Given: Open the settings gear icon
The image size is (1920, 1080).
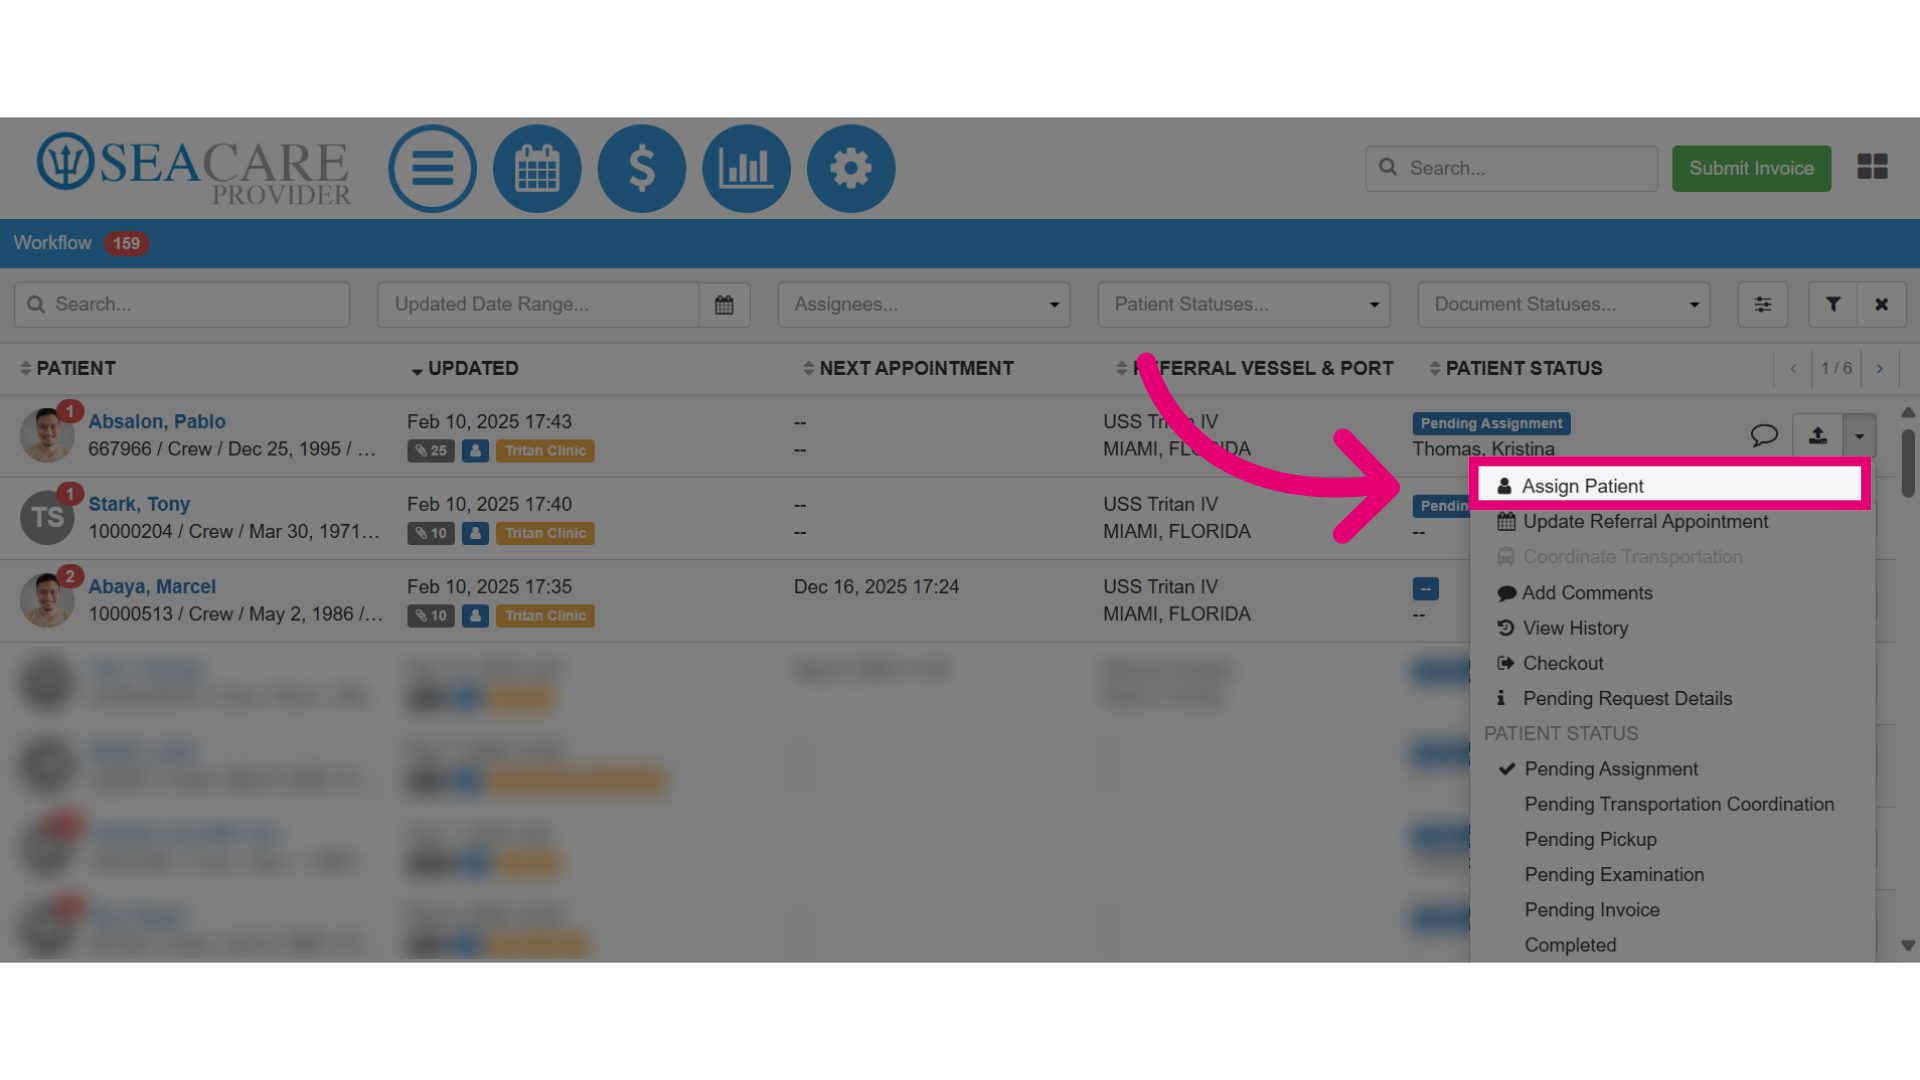Looking at the screenshot, I should 851,168.
